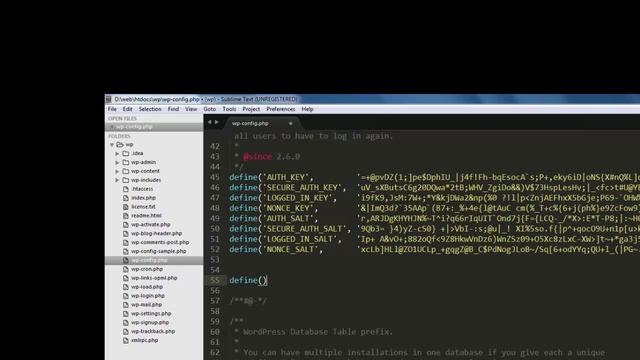
Task: Expand the wp-content folder
Action: point(117,171)
